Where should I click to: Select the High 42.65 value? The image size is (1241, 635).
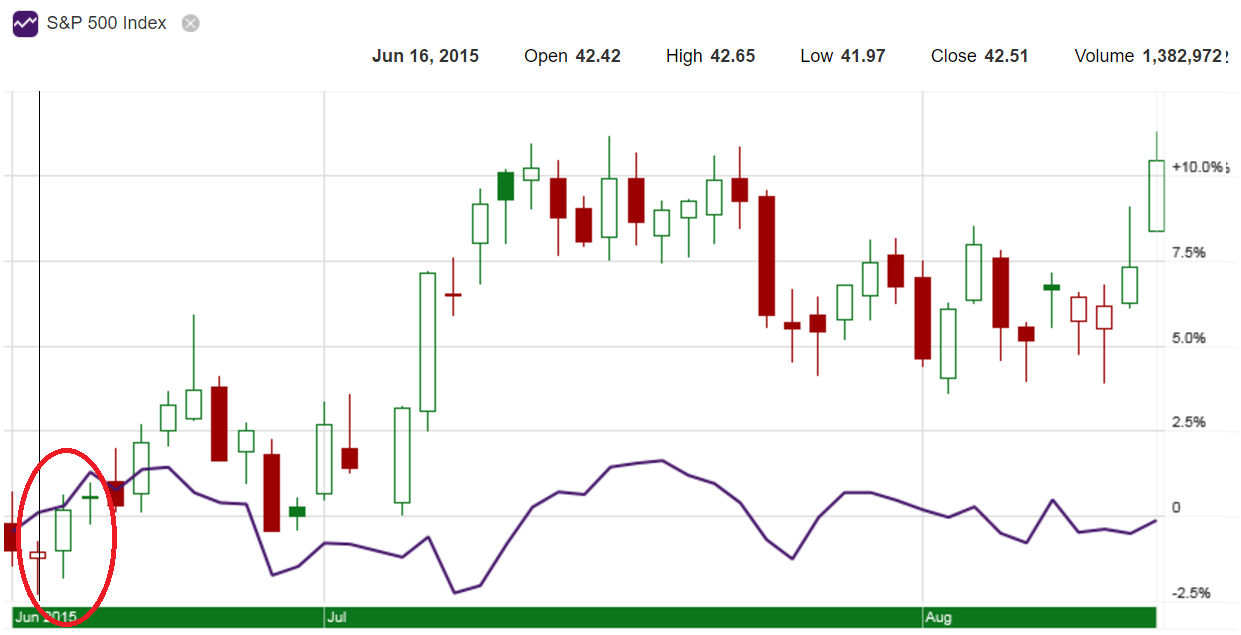point(710,56)
